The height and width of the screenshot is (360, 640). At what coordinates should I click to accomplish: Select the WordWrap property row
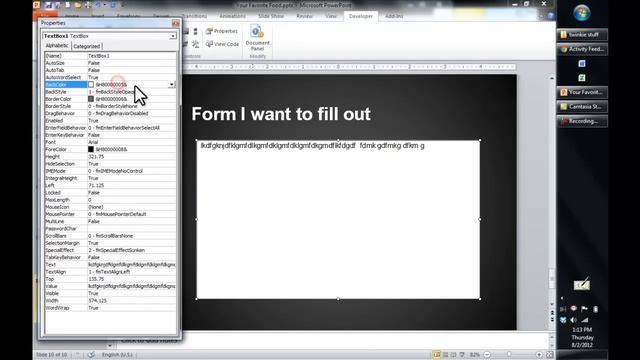pos(110,308)
